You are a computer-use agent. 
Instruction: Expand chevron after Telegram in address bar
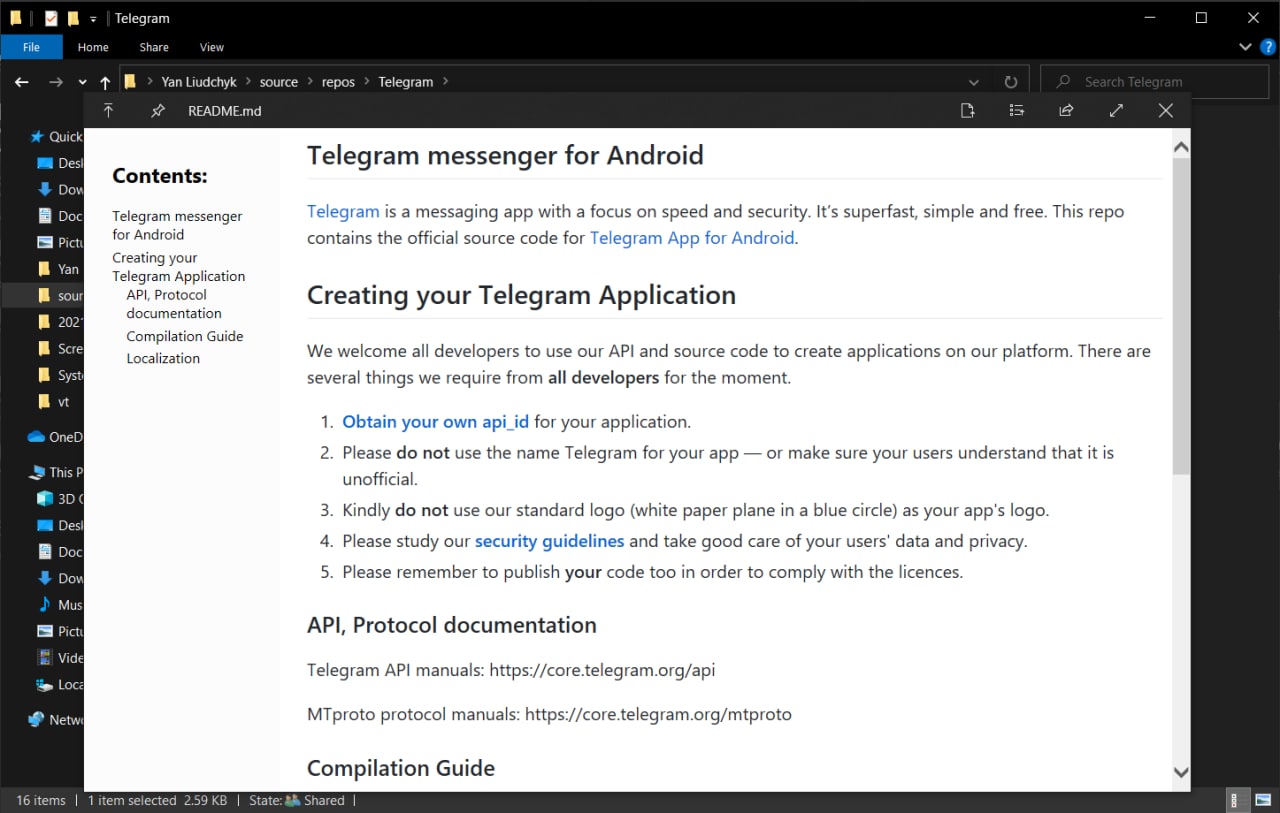click(445, 82)
